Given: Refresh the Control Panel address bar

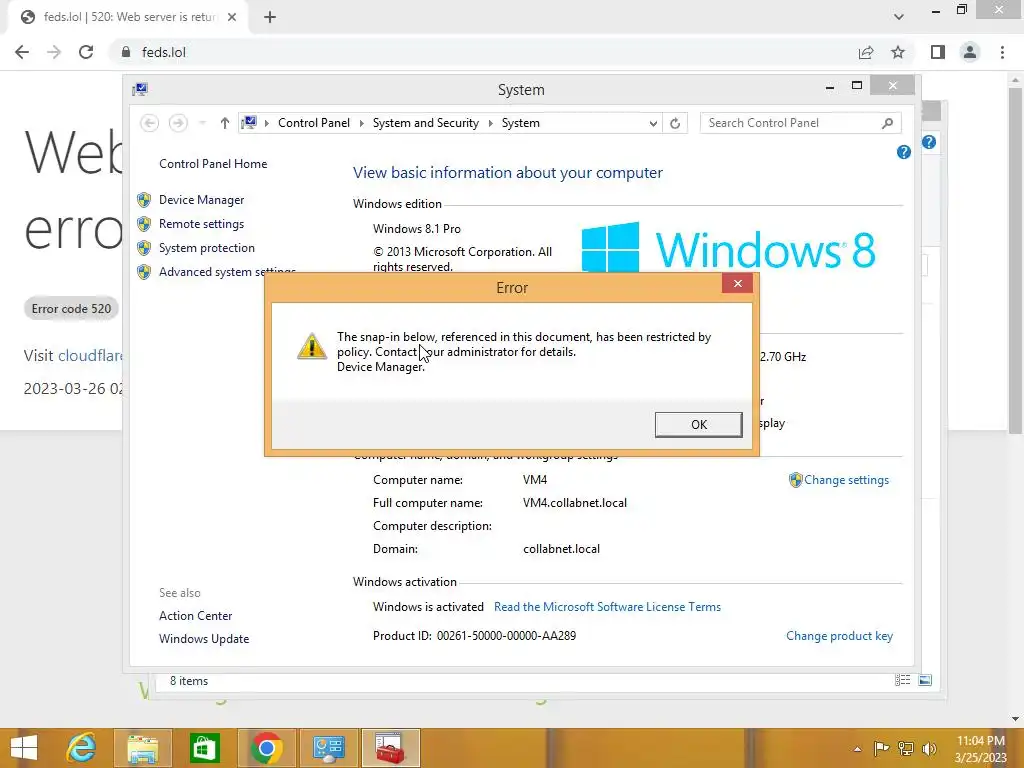Looking at the screenshot, I should pyautogui.click(x=675, y=123).
